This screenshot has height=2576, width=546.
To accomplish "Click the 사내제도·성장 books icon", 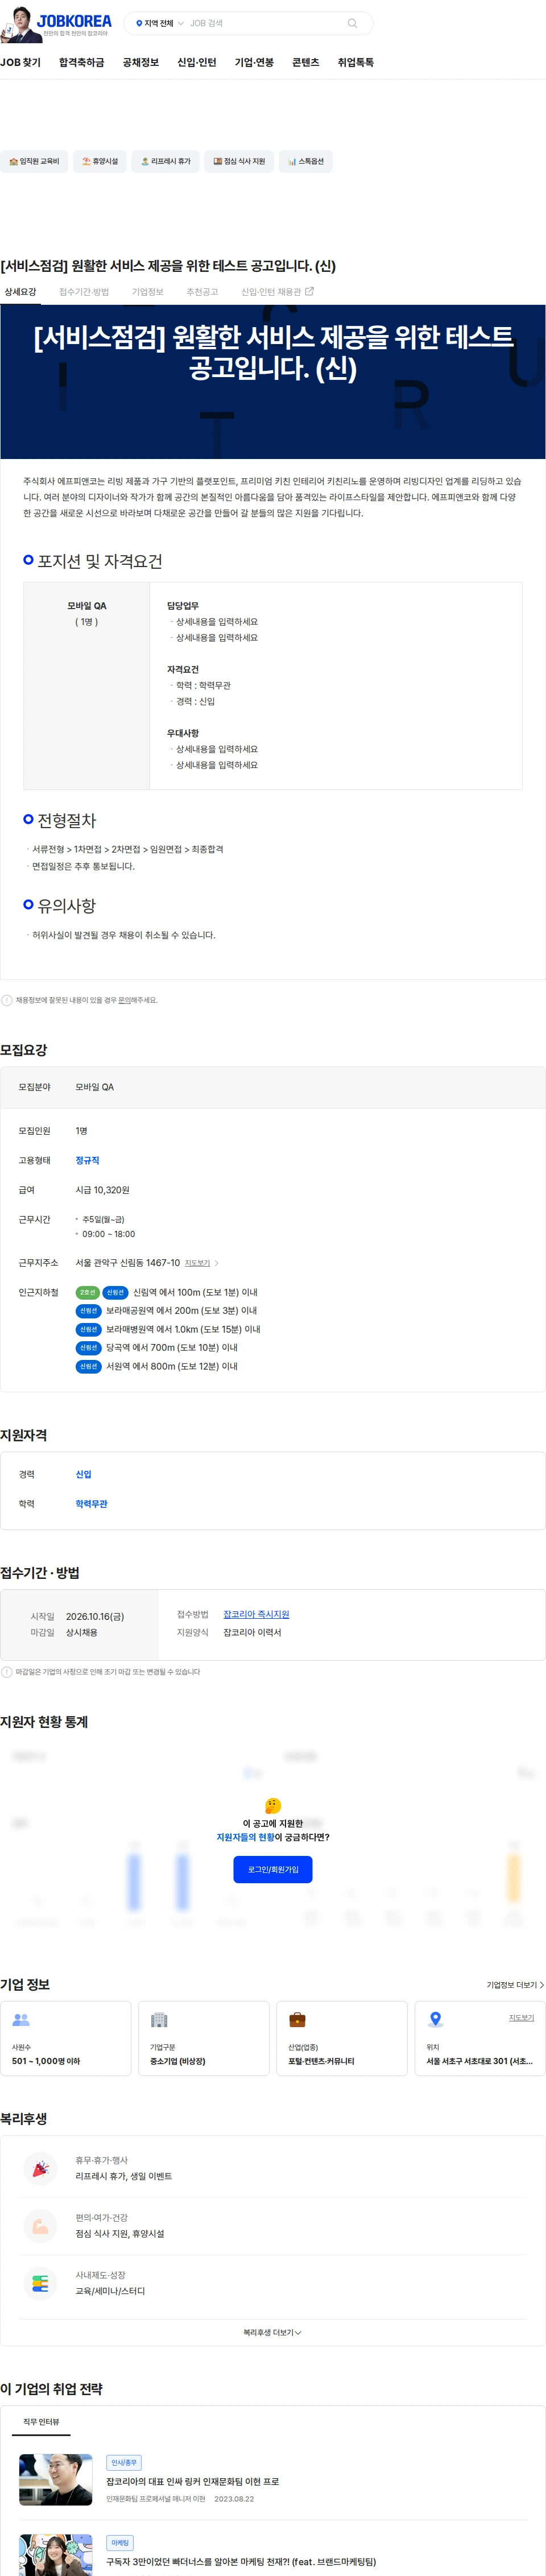I will 41,2283.
